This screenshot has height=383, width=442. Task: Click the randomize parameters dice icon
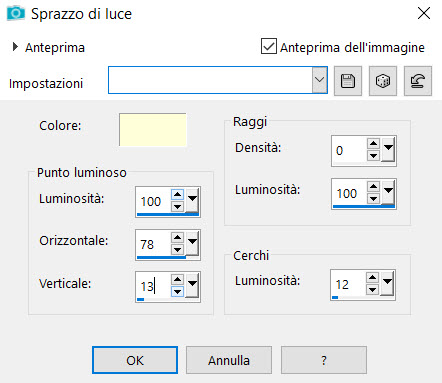(x=383, y=81)
